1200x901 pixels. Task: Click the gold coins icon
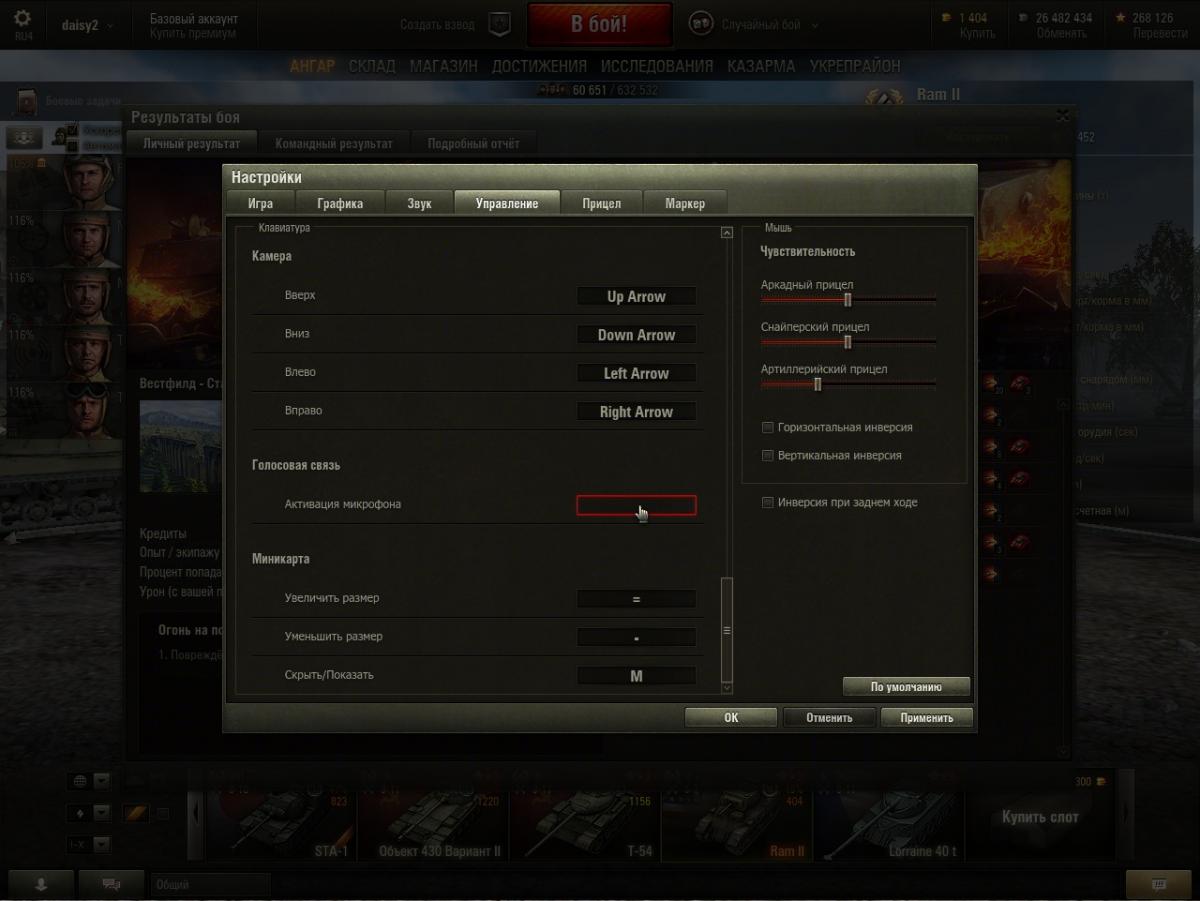(947, 18)
